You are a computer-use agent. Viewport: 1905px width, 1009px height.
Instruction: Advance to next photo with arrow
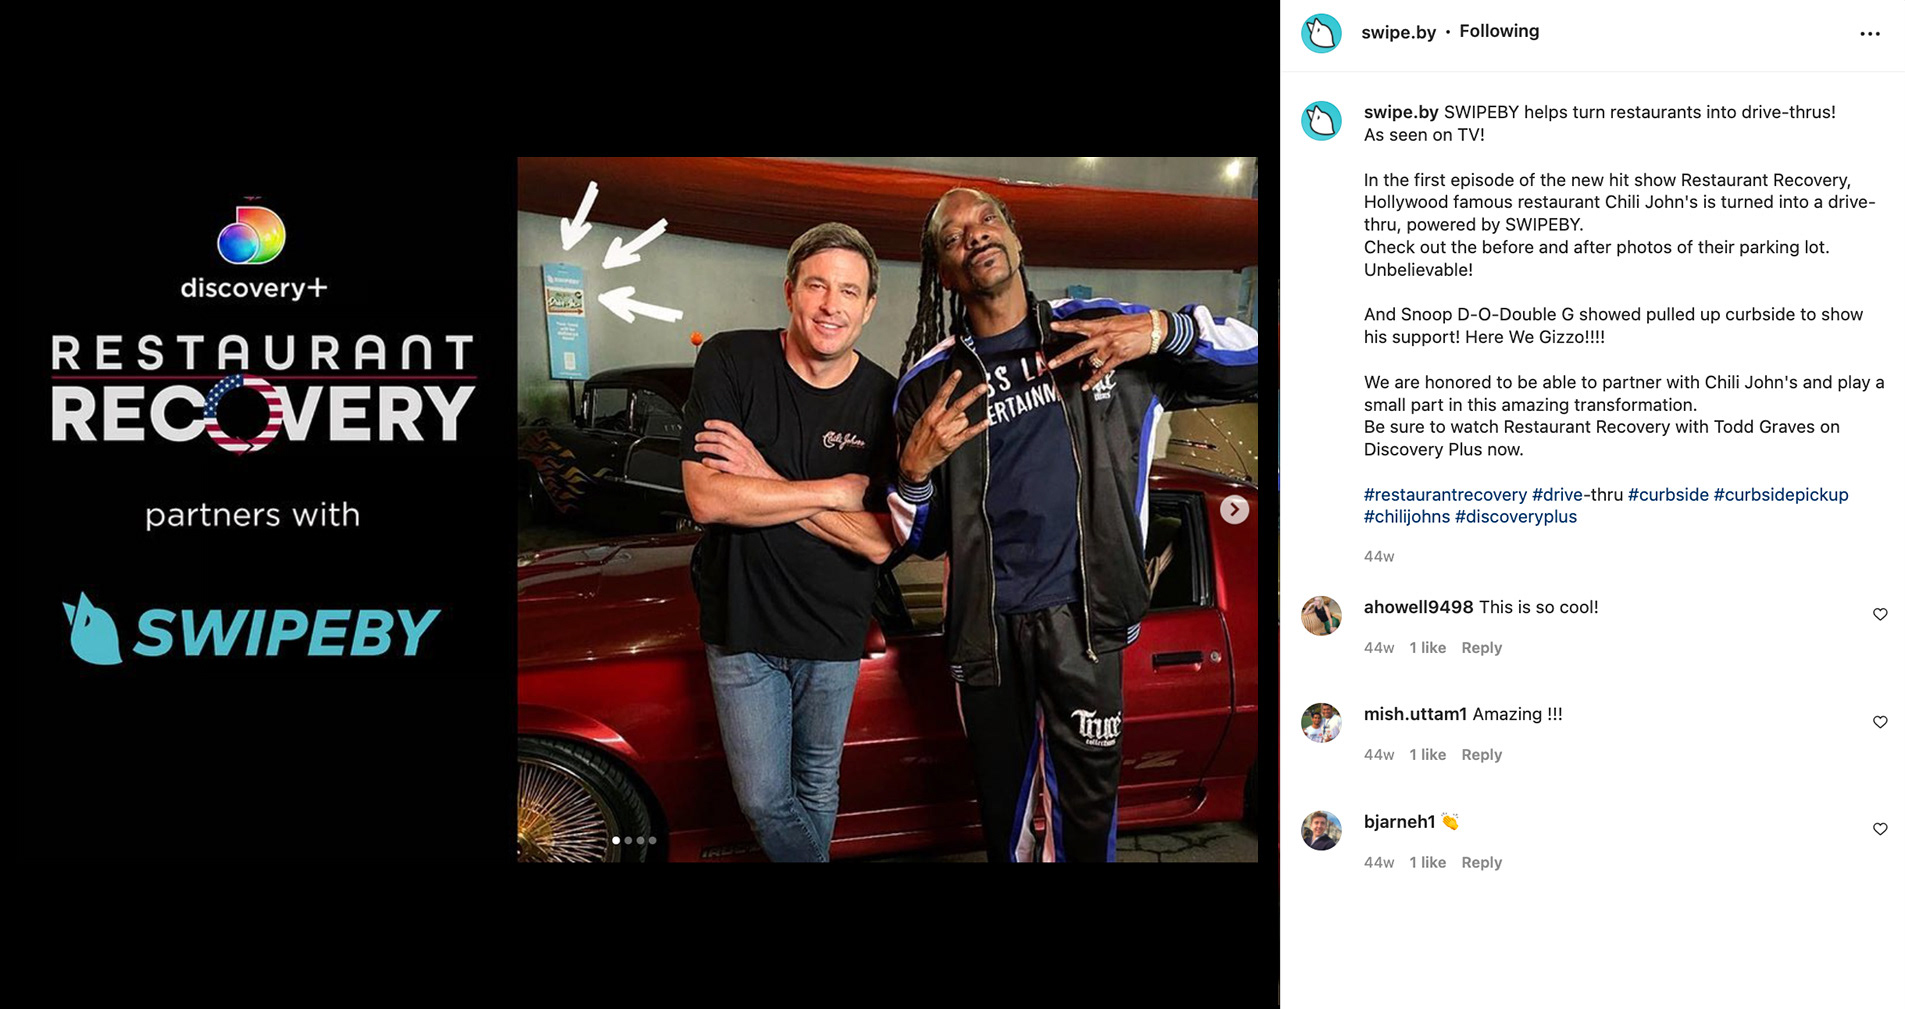point(1234,510)
